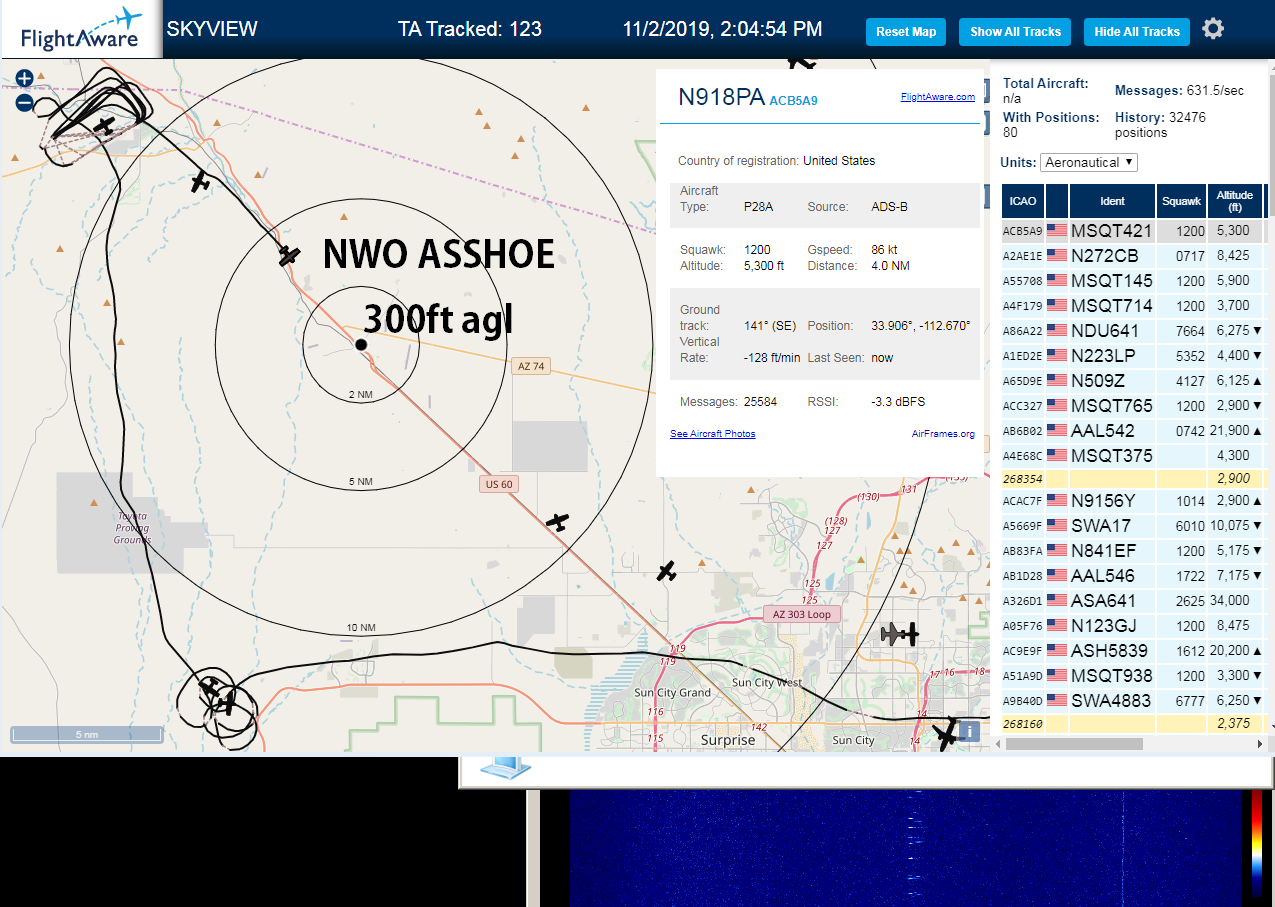Click the N918PA registration heading
Viewport: 1275px width, 907px height.
point(721,97)
